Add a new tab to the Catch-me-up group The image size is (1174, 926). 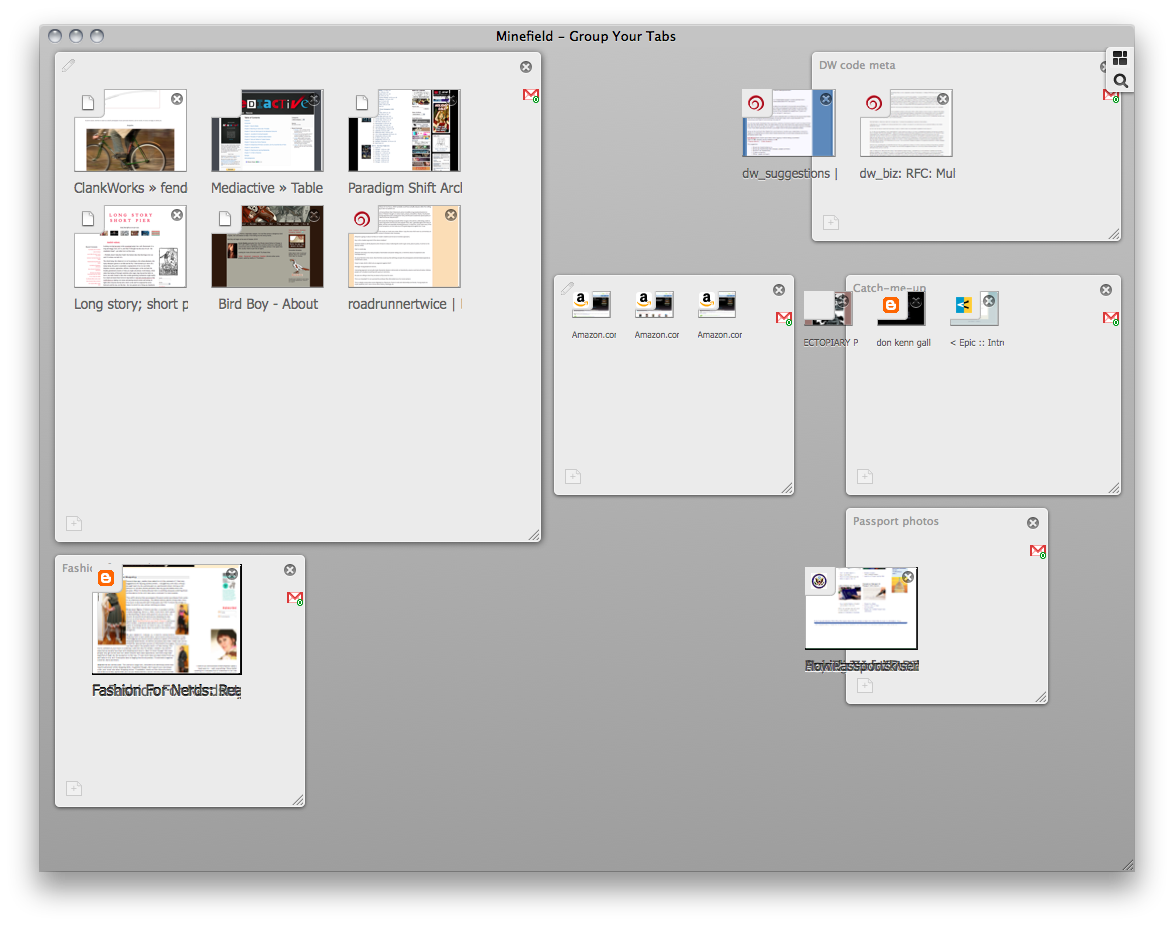tap(864, 477)
